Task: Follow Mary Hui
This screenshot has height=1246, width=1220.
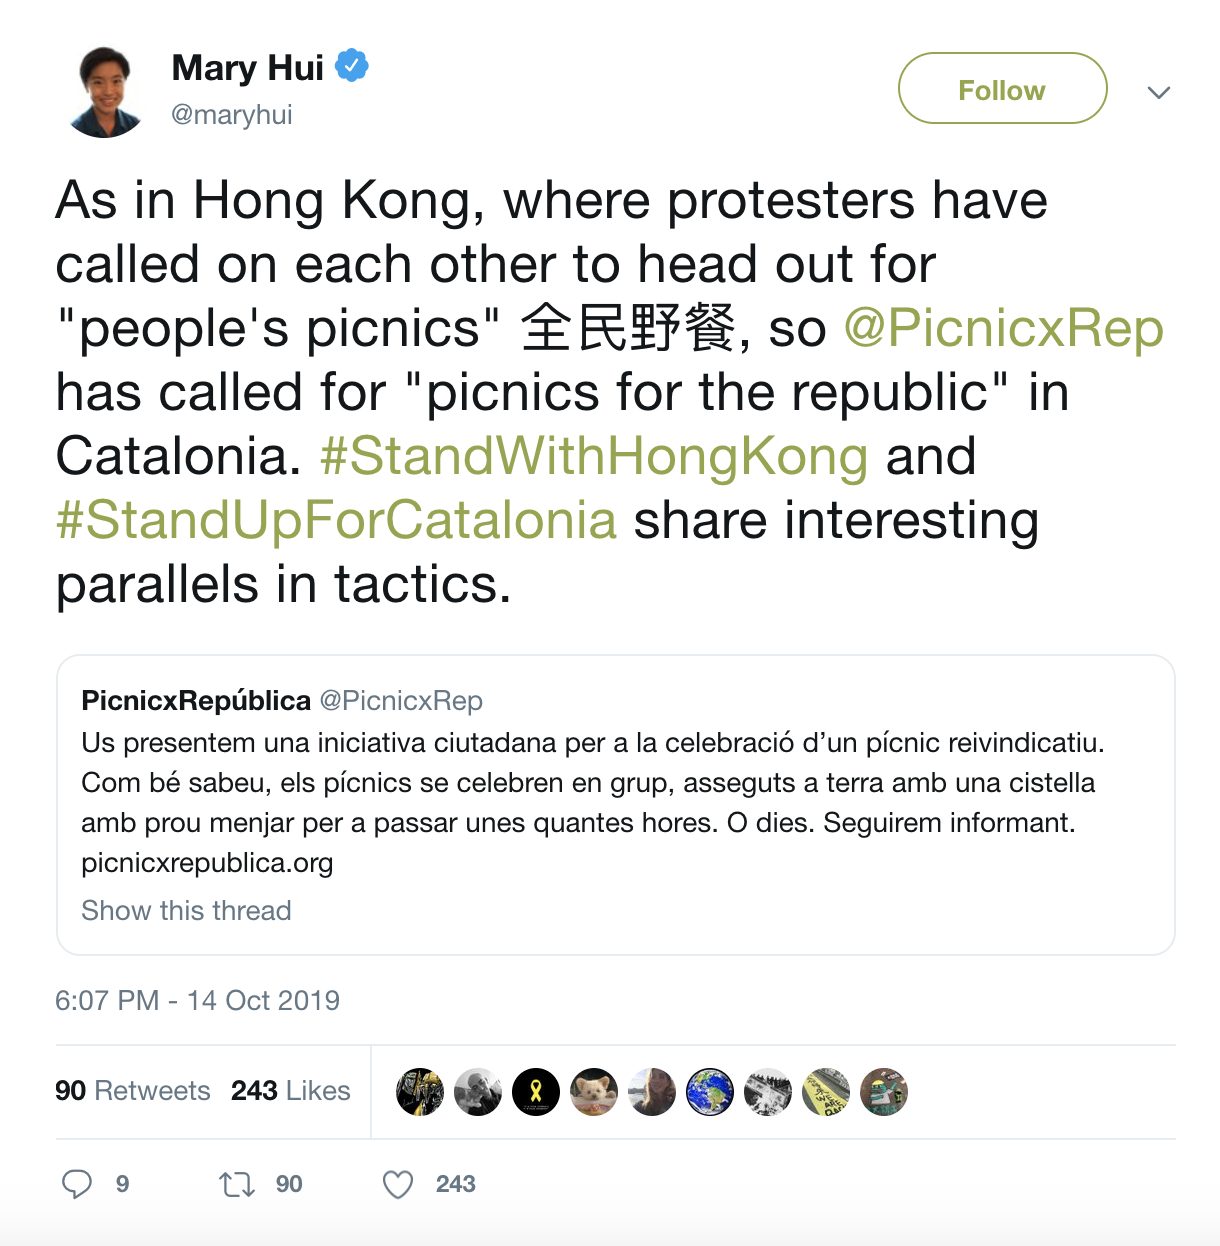Action: (x=1002, y=89)
